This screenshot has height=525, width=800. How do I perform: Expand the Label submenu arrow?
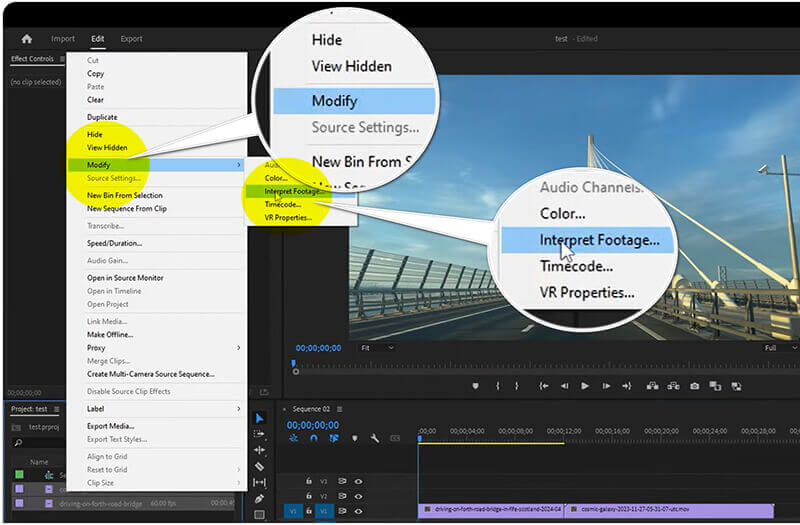pyautogui.click(x=238, y=409)
